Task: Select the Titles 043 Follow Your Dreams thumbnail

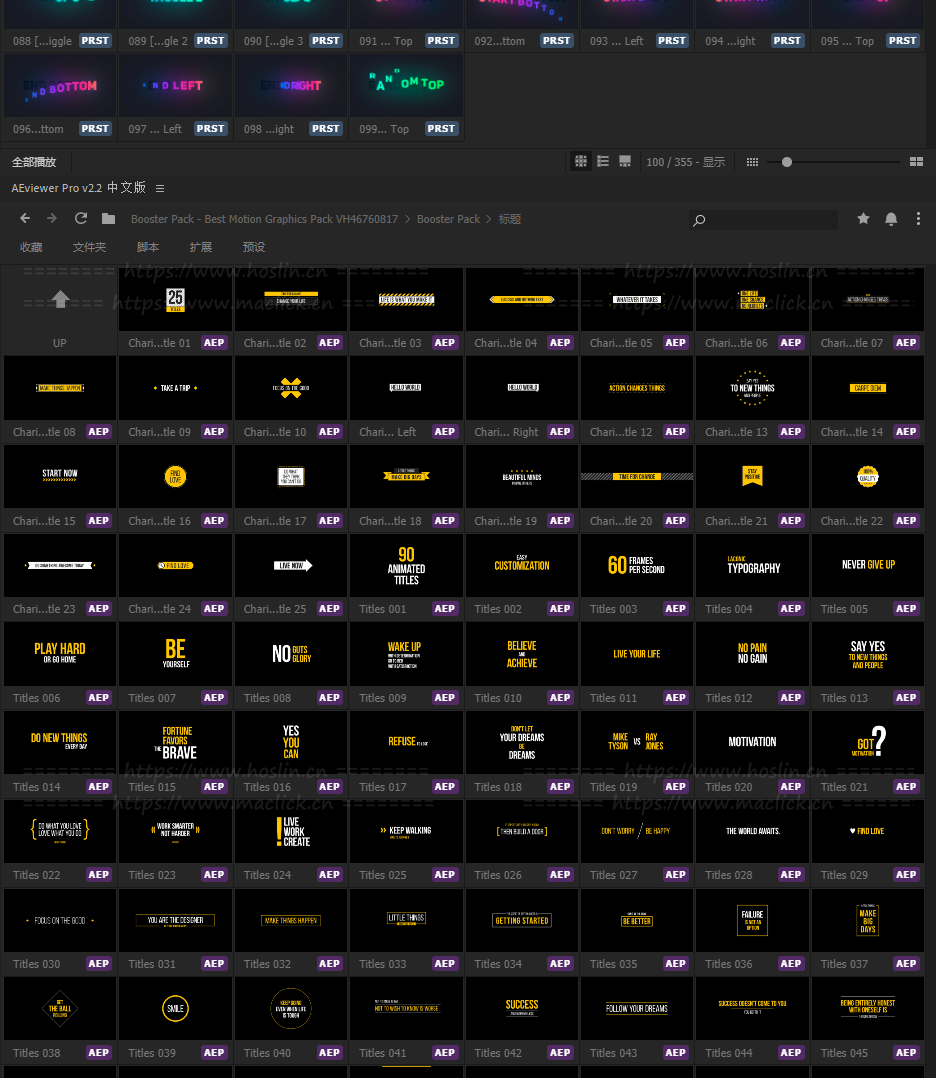Action: pyautogui.click(x=637, y=1009)
